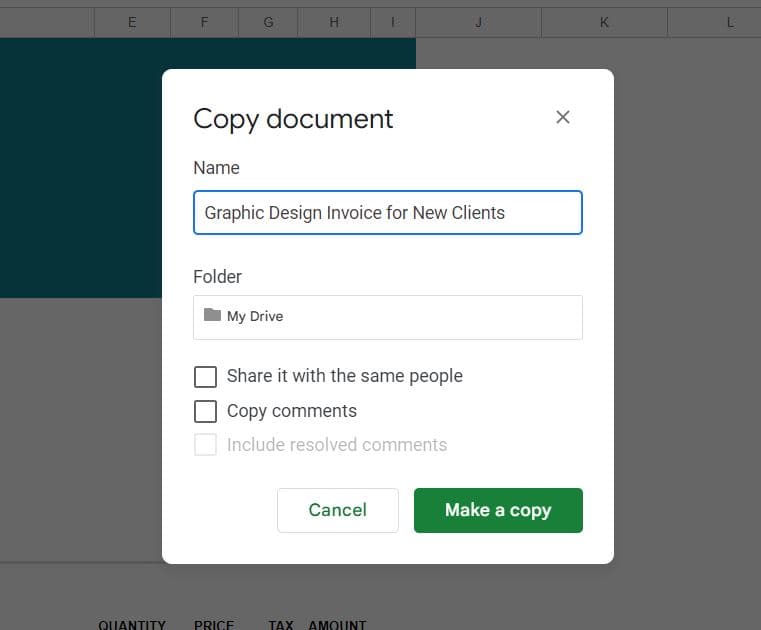Select the AMOUNT heading cell
Image resolution: width=761 pixels, height=630 pixels.
[x=337, y=624]
